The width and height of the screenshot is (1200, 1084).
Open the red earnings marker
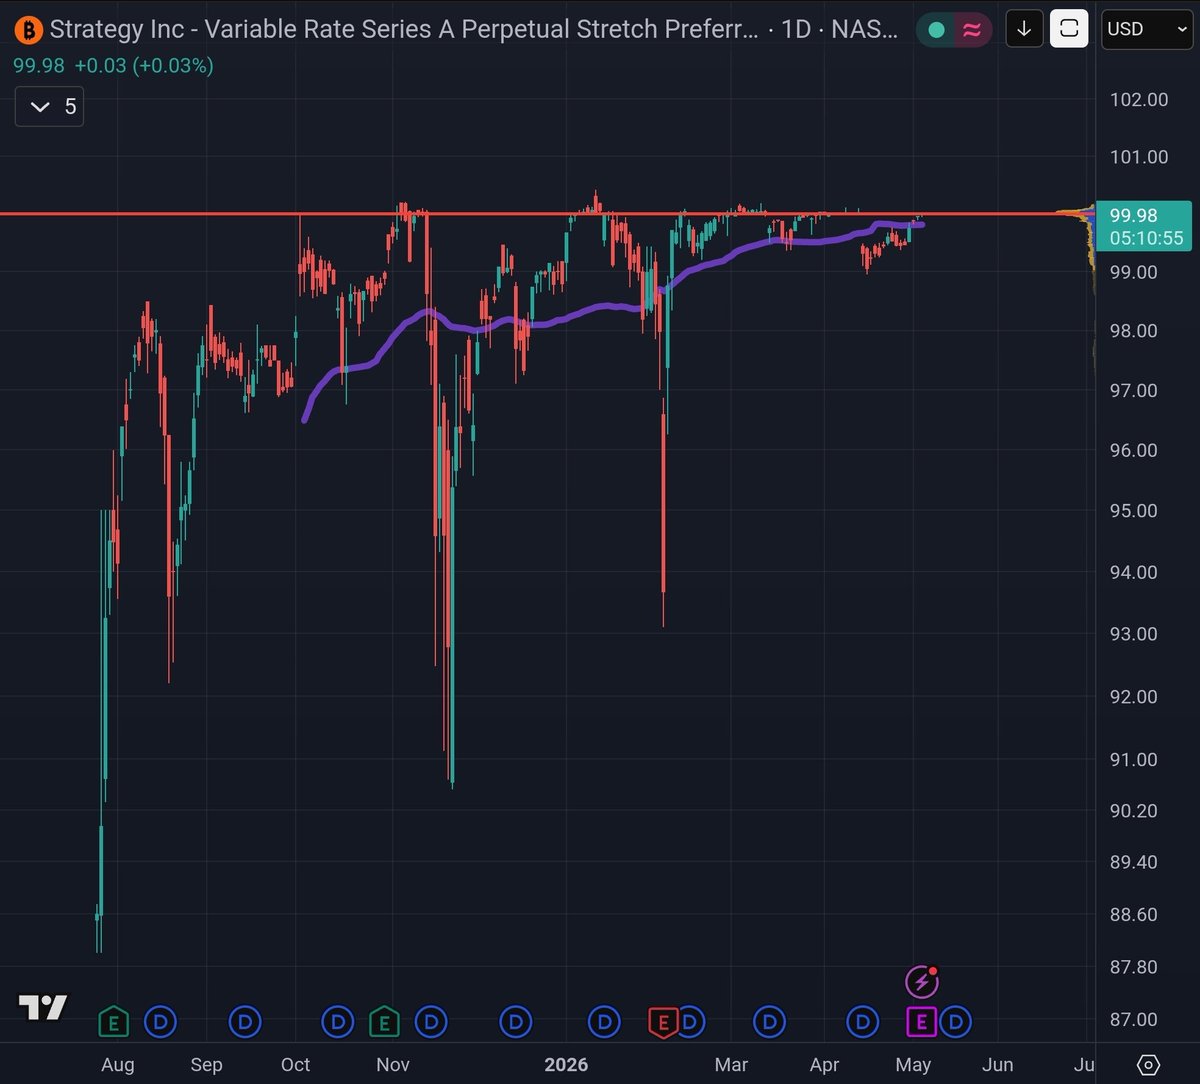coord(661,1021)
